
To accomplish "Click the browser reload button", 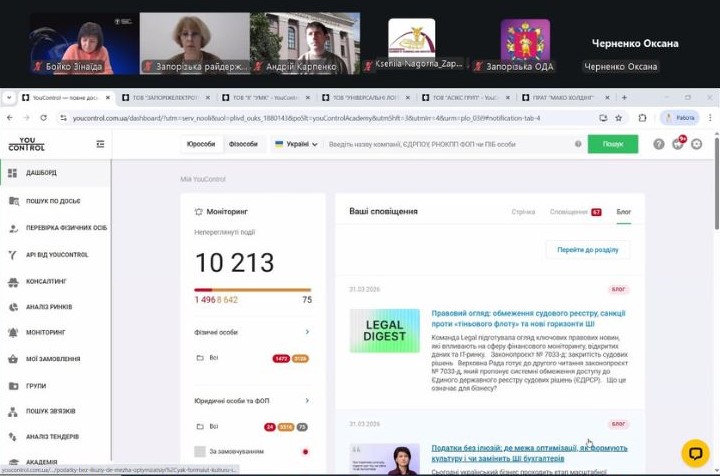I will click(x=43, y=118).
